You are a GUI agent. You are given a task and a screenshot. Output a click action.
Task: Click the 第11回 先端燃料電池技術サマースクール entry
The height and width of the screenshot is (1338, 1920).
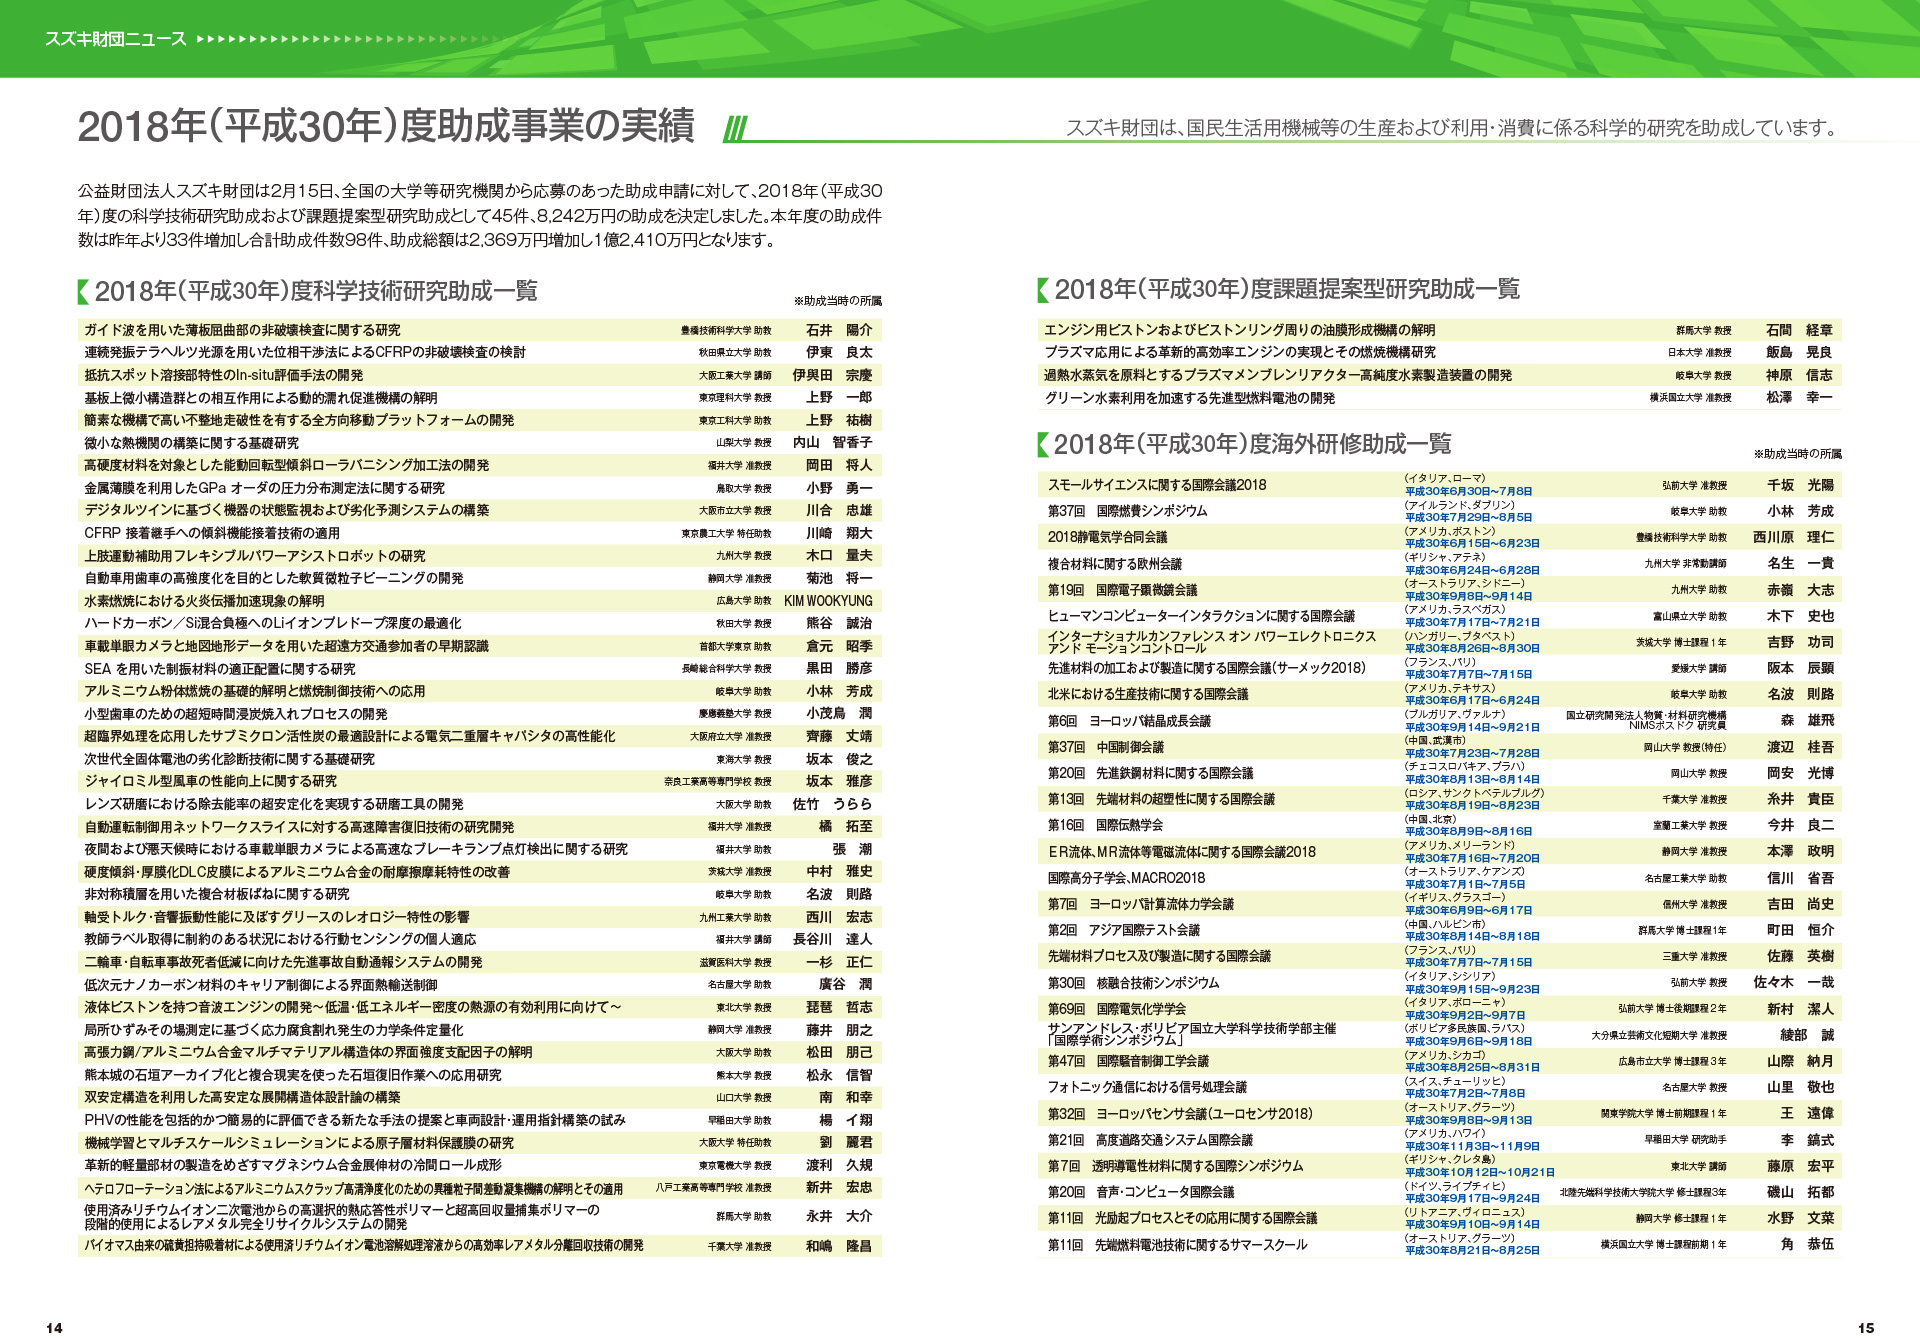pos(1177,1245)
